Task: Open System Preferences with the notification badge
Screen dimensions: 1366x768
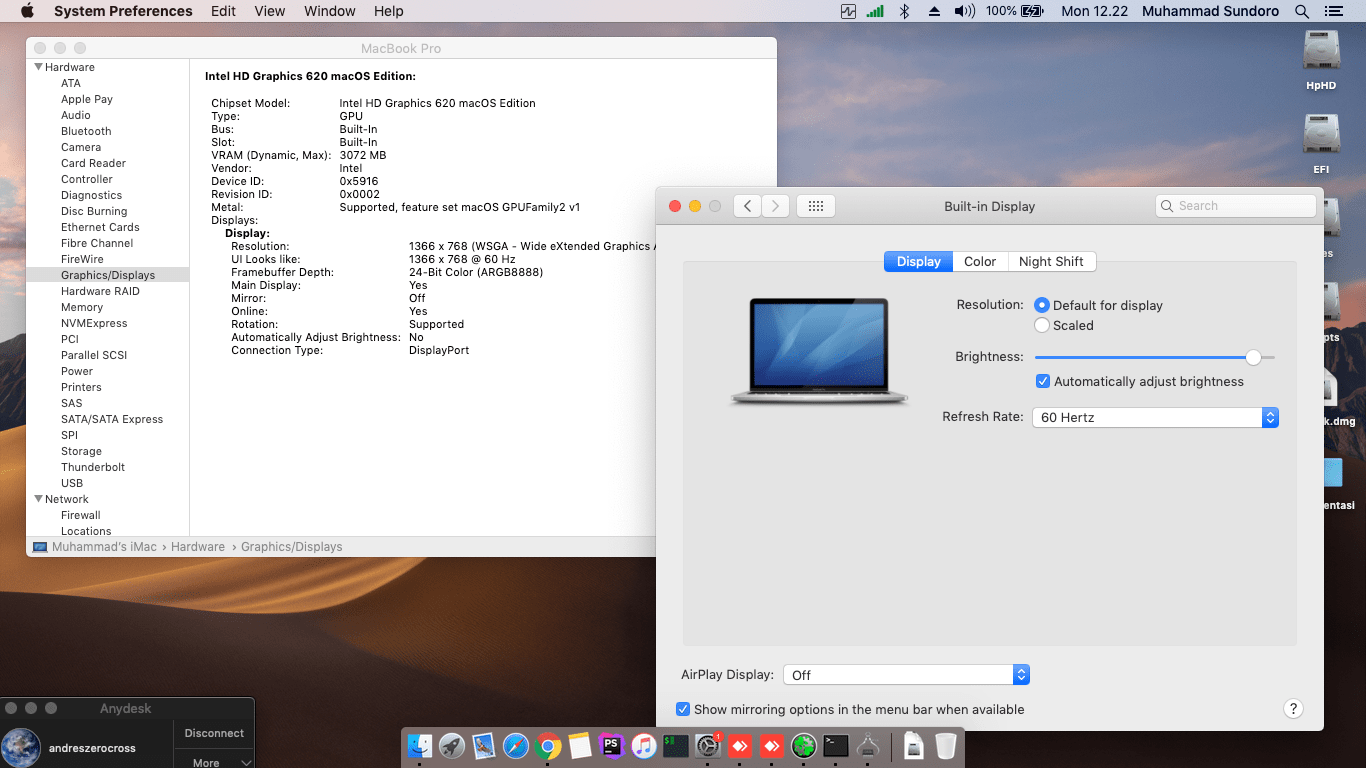Action: pyautogui.click(x=707, y=745)
